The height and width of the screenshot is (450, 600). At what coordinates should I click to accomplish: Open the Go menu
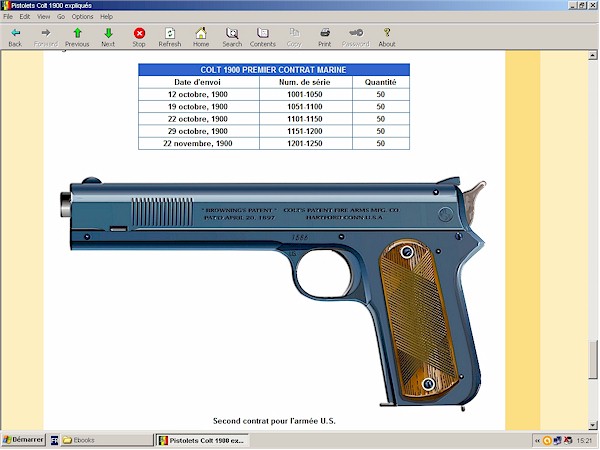61,16
